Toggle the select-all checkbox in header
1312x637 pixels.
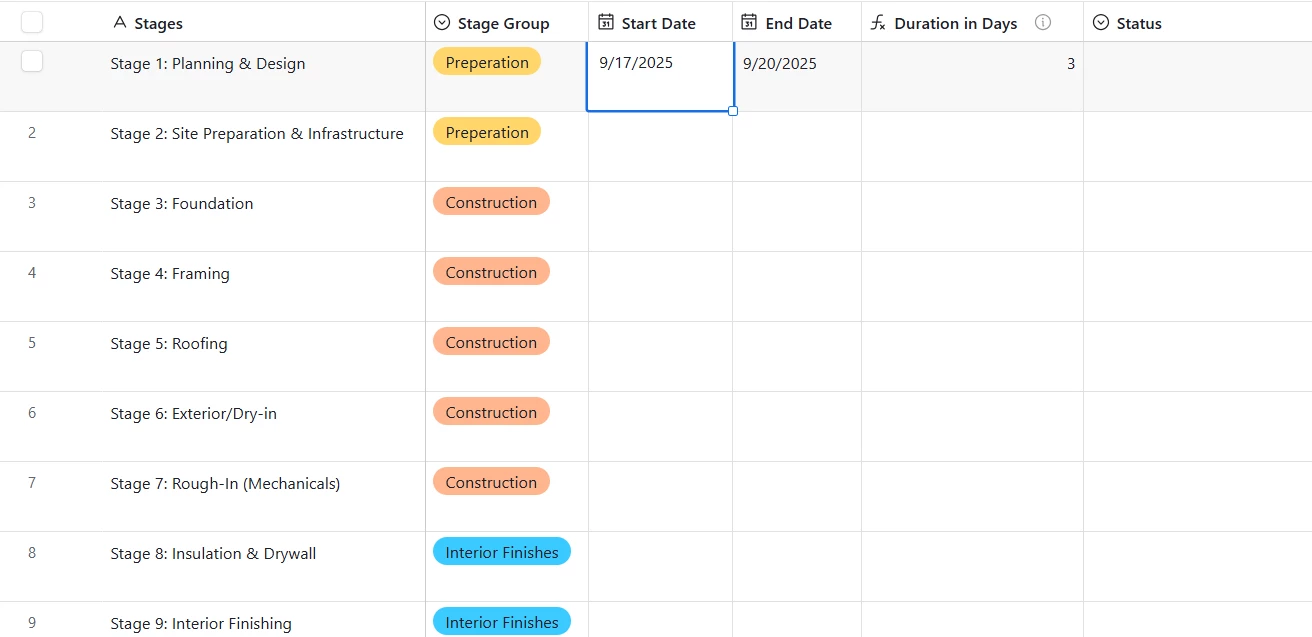click(32, 22)
